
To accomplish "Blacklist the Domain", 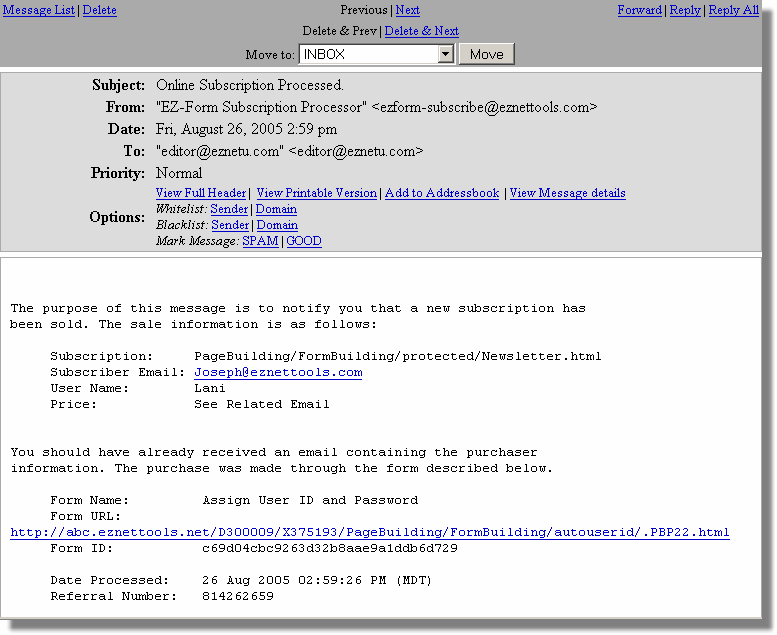I will [277, 225].
